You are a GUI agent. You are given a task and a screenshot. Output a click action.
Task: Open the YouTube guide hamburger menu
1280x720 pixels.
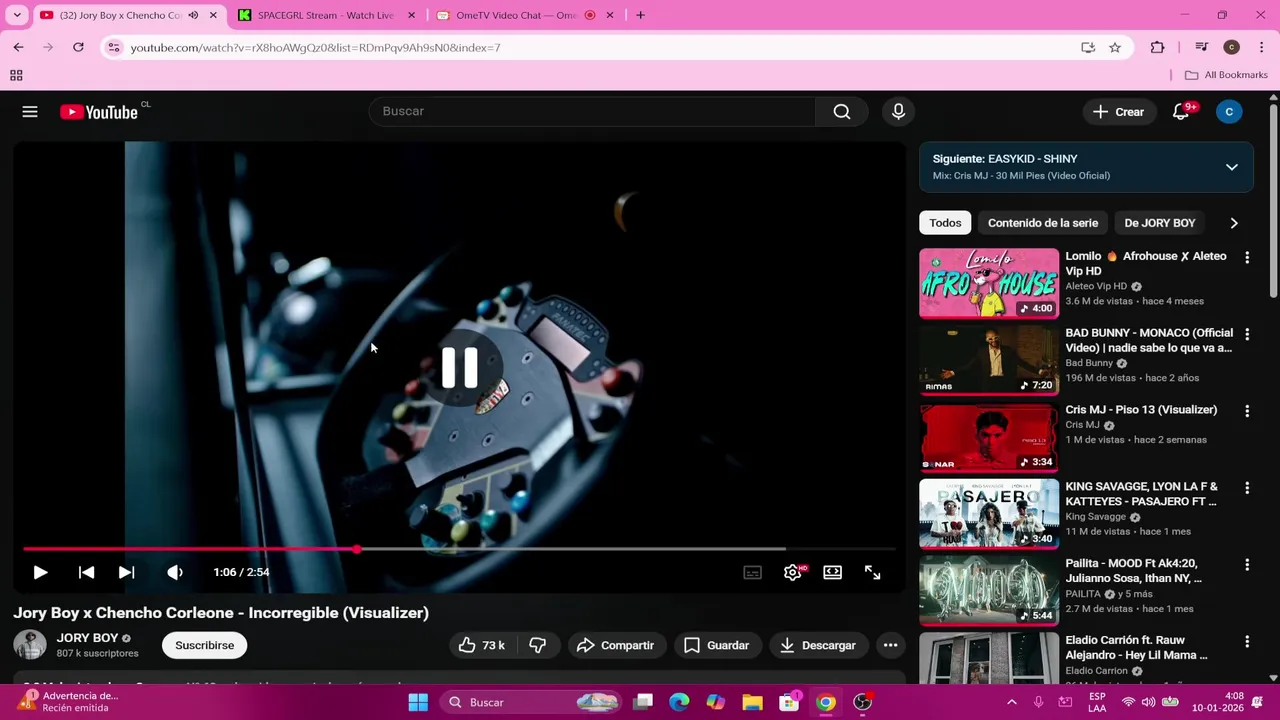pyautogui.click(x=30, y=112)
